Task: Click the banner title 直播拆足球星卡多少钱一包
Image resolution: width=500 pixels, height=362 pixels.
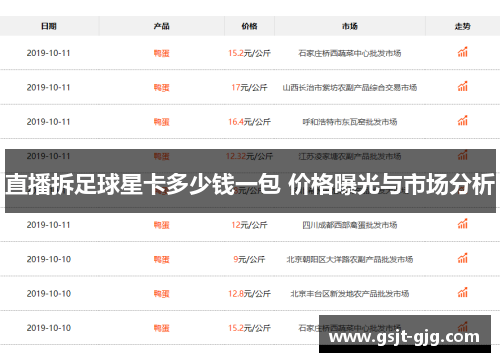Action: (x=143, y=184)
